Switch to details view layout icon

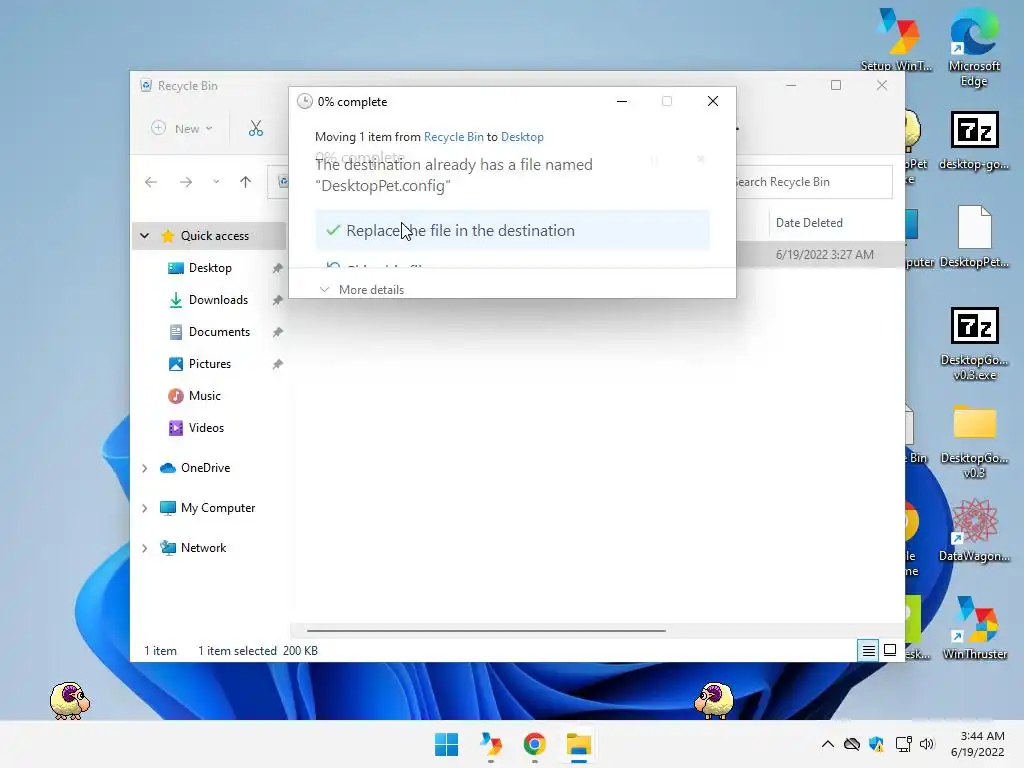coord(868,650)
